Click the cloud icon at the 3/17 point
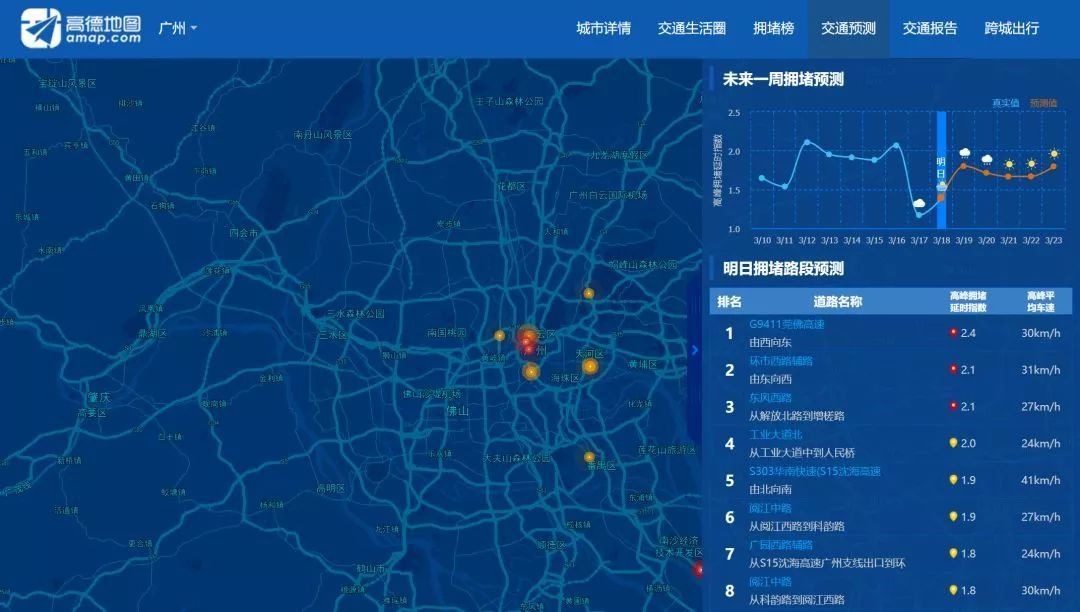 click(919, 203)
